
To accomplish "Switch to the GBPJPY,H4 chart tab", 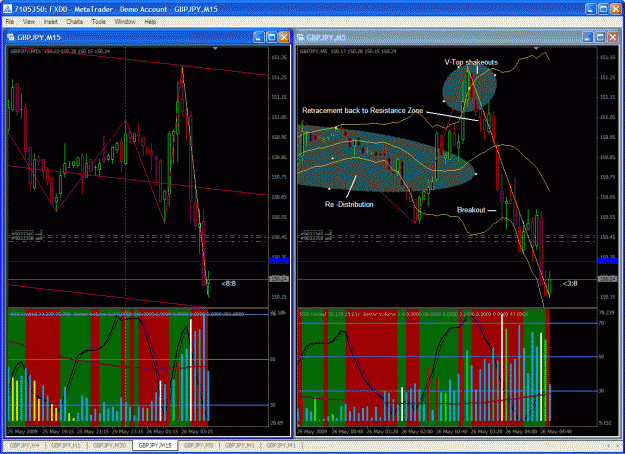I will click(24, 445).
